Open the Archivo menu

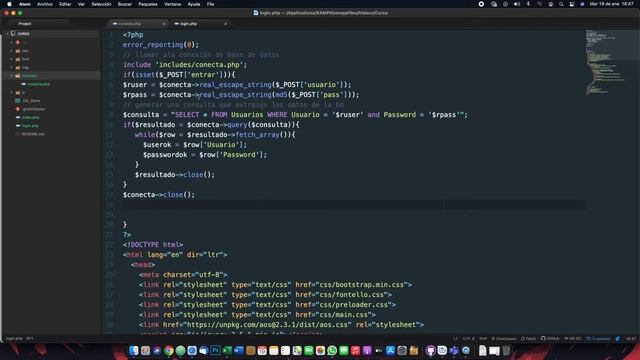pos(44,4)
